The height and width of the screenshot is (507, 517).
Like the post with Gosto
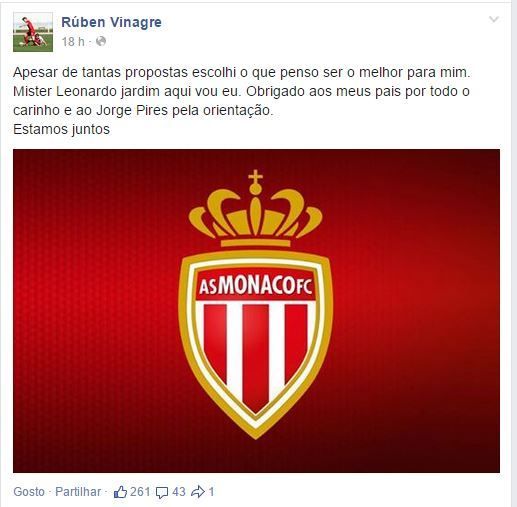click(x=29, y=492)
